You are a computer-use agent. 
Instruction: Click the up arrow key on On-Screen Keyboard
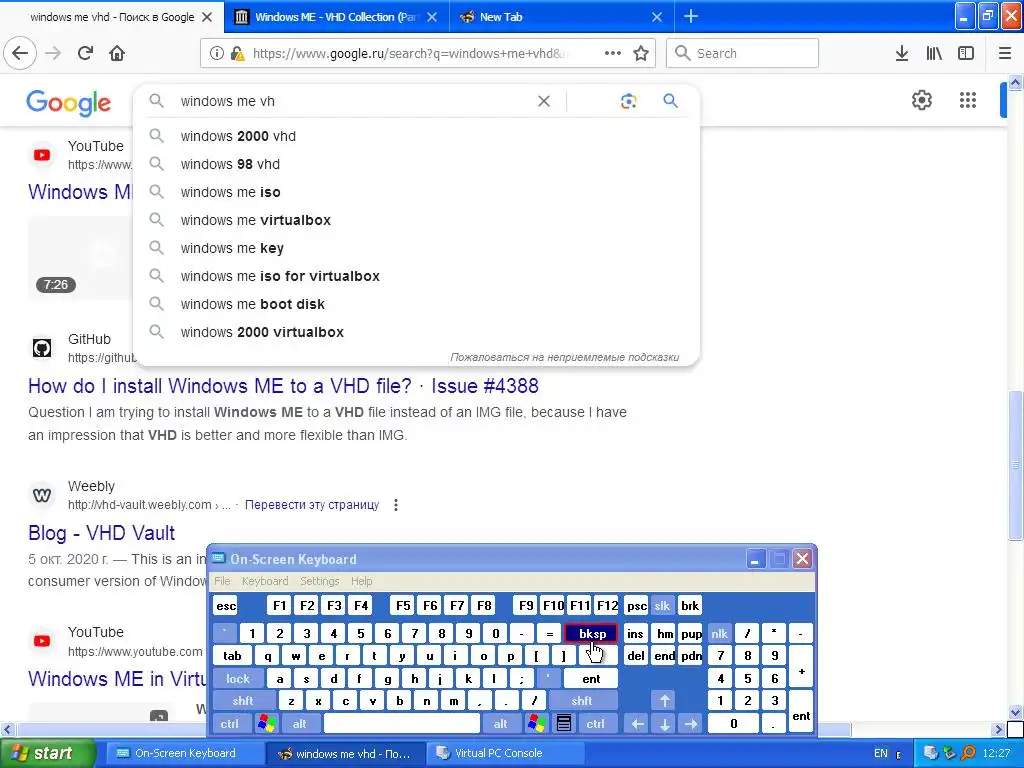click(x=664, y=701)
